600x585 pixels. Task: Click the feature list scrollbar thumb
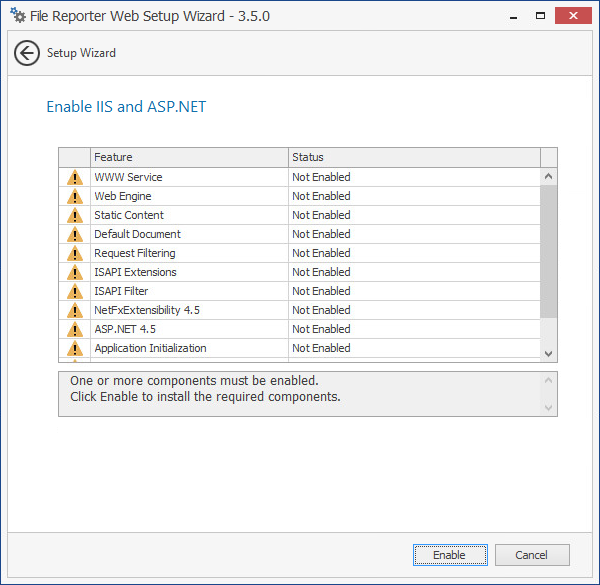[x=548, y=250]
